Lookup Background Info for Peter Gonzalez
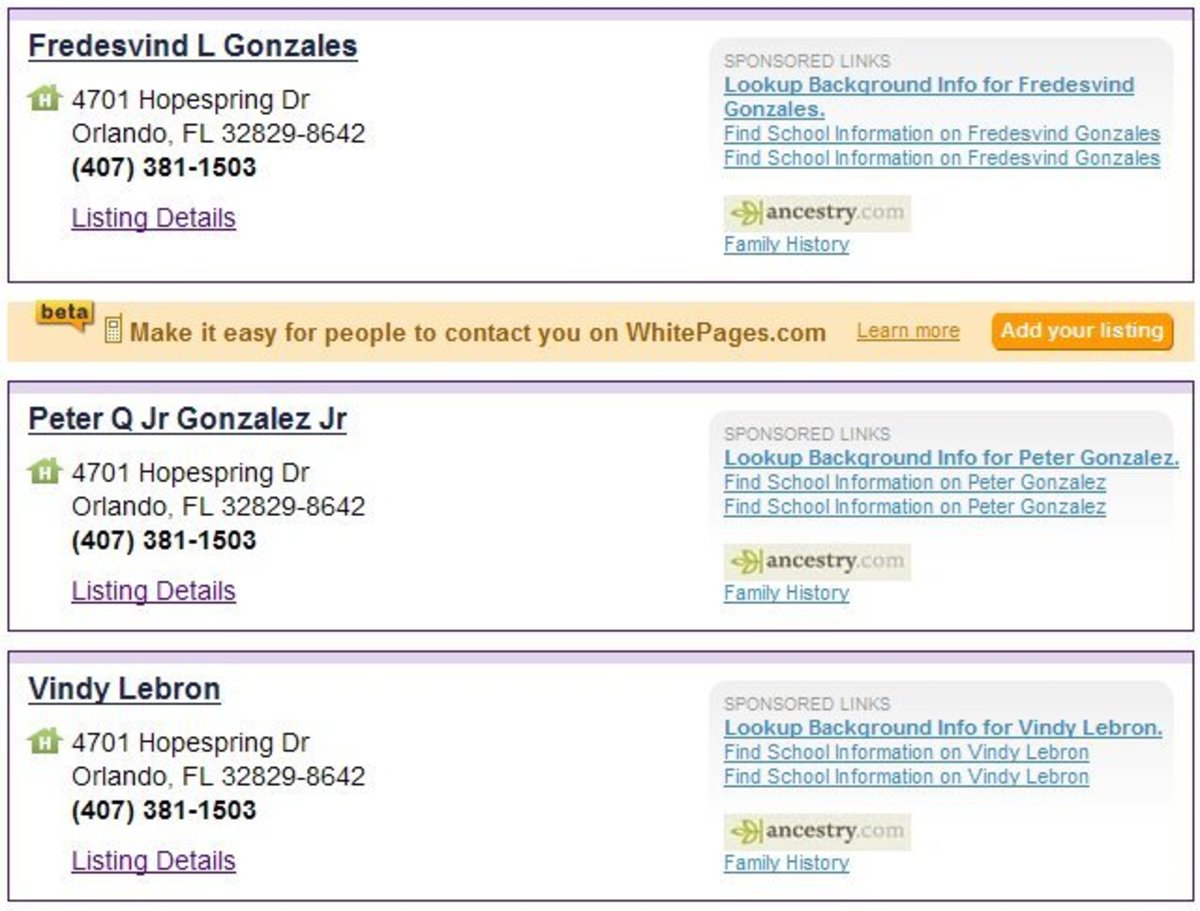This screenshot has width=1200, height=911. click(x=951, y=458)
